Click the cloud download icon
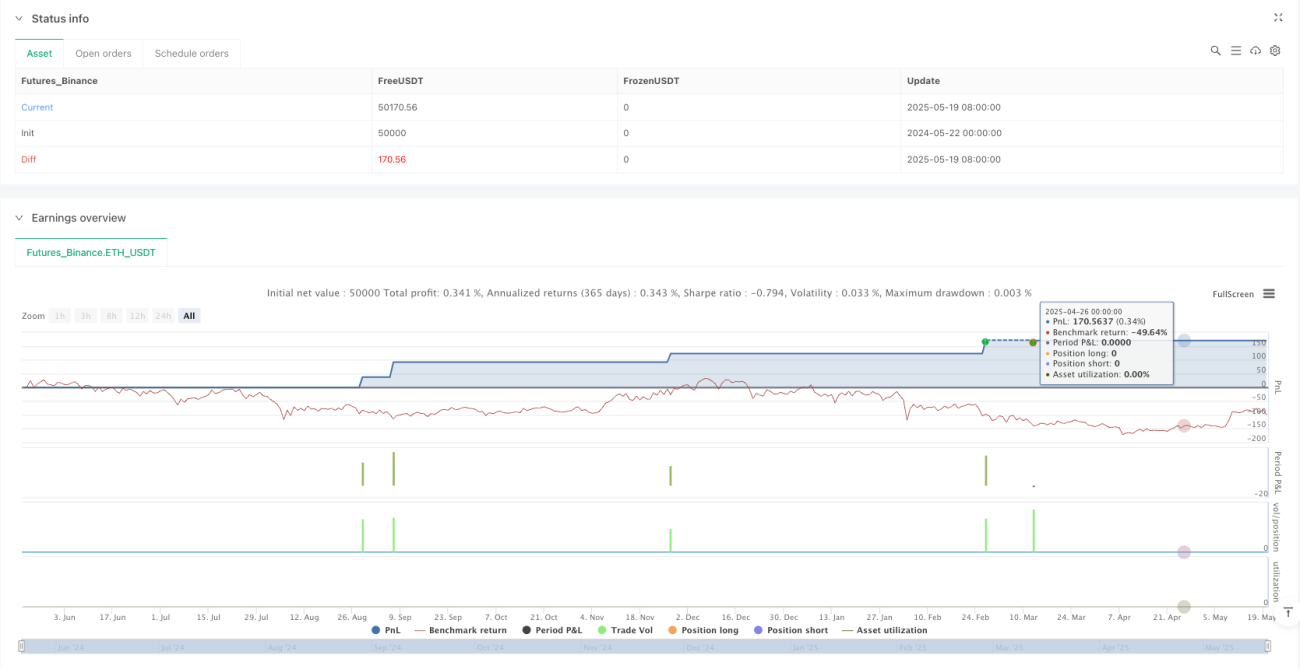1300x669 pixels. click(x=1255, y=50)
